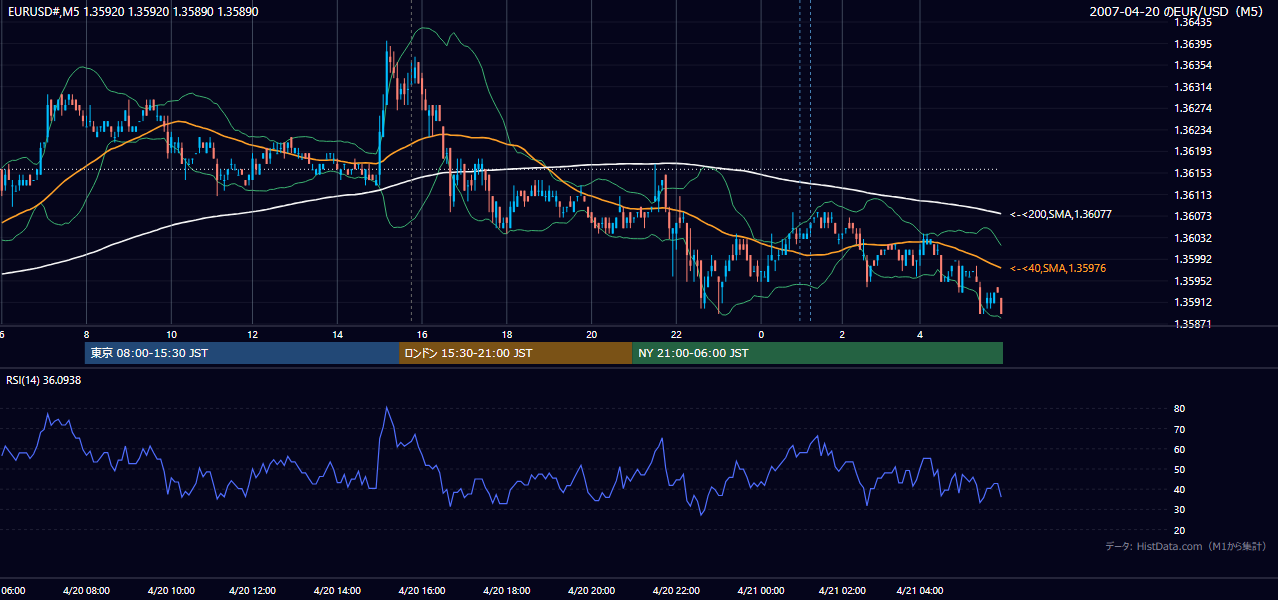Click the London 15:30-21:00 JST session bar
The width and height of the screenshot is (1278, 600).
(515, 353)
